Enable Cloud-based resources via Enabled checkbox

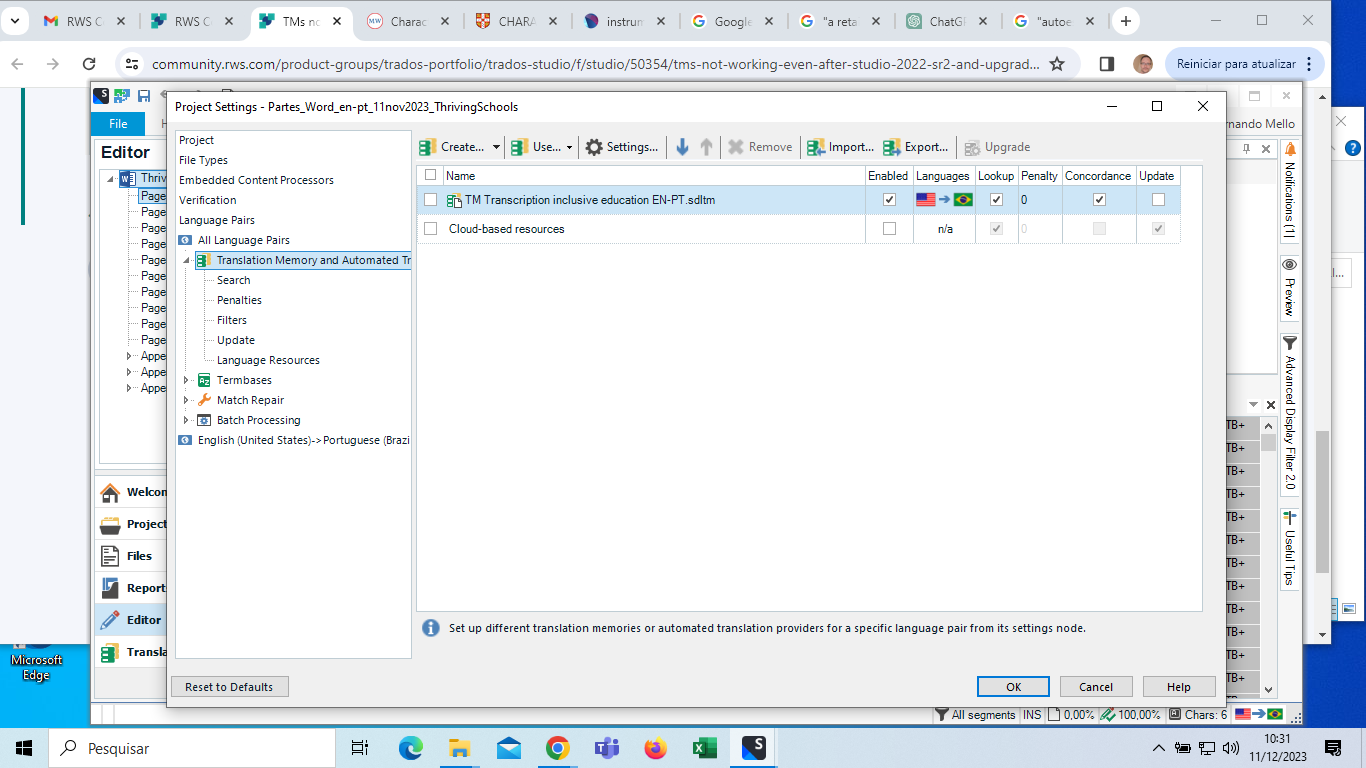[889, 229]
